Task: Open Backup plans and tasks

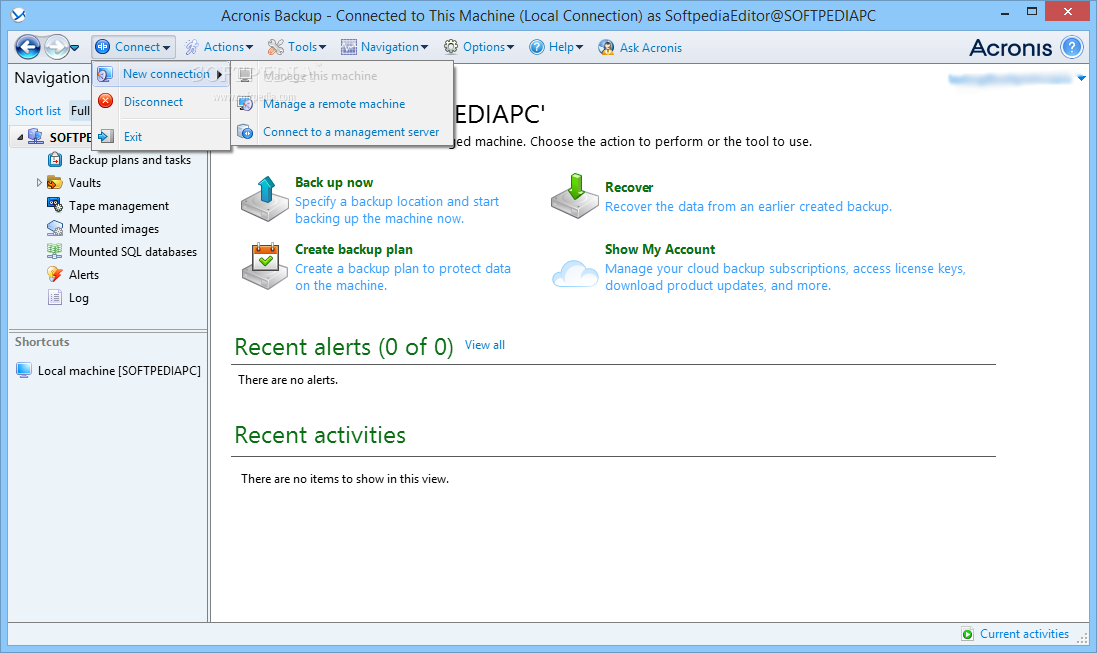Action: point(129,160)
